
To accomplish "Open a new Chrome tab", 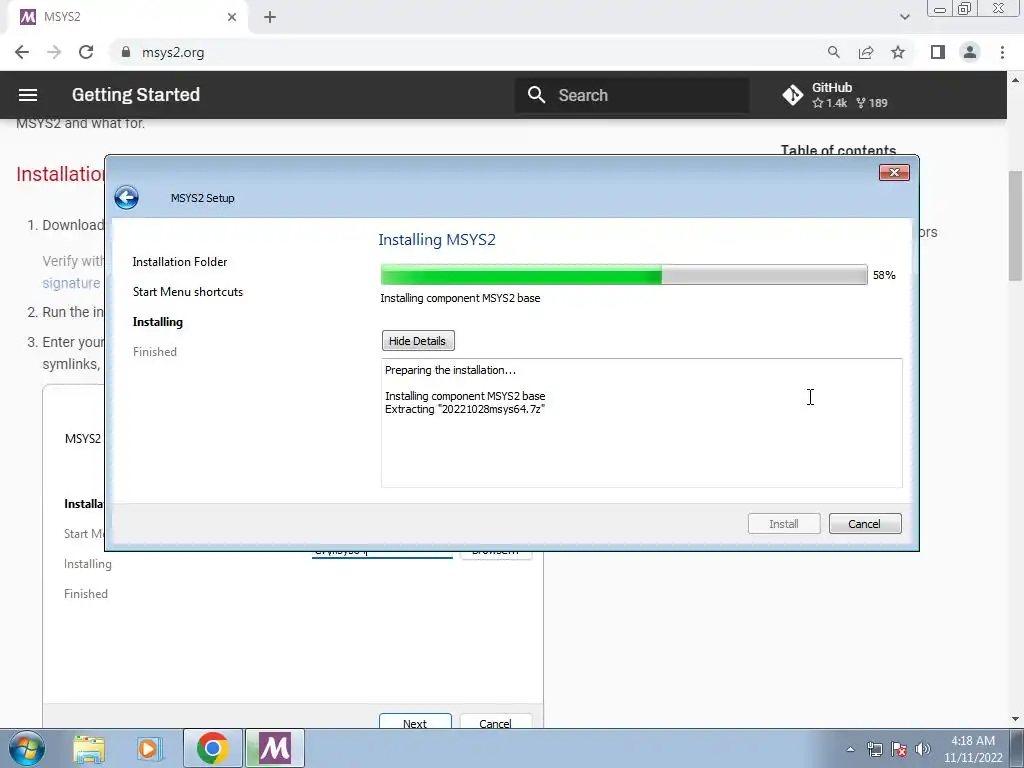I will tap(270, 17).
